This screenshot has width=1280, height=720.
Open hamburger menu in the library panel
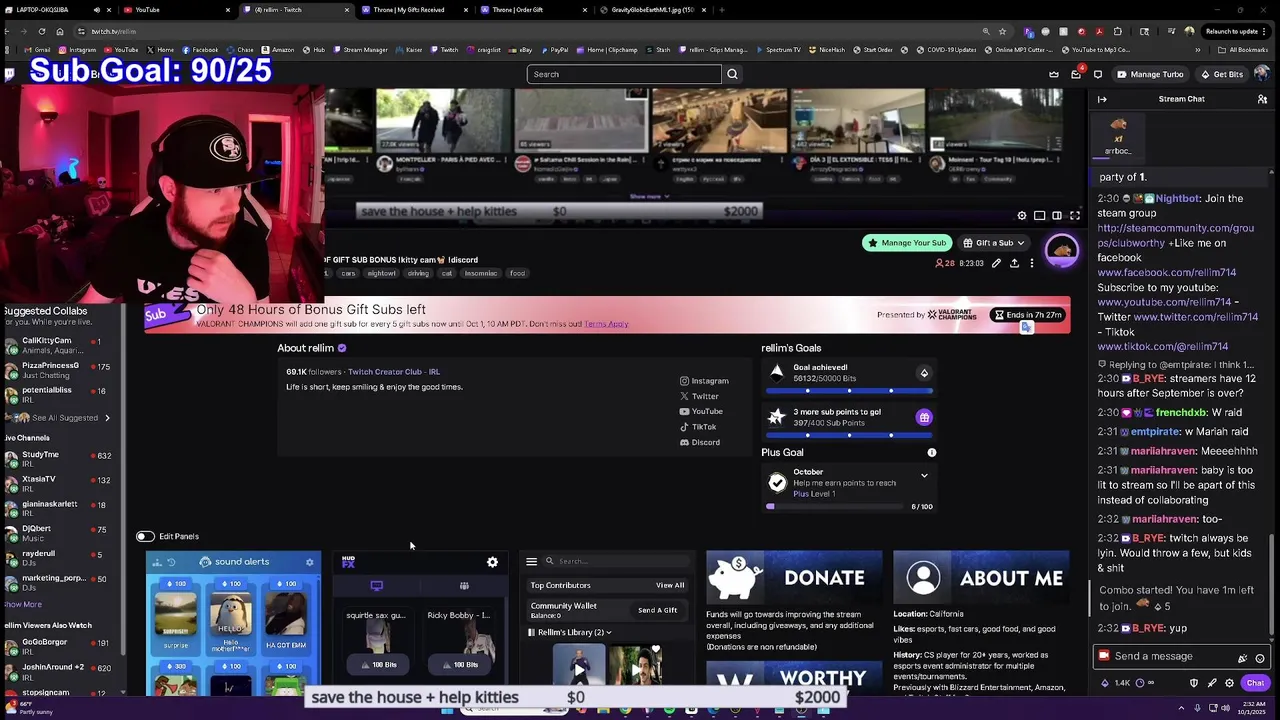pyautogui.click(x=532, y=562)
